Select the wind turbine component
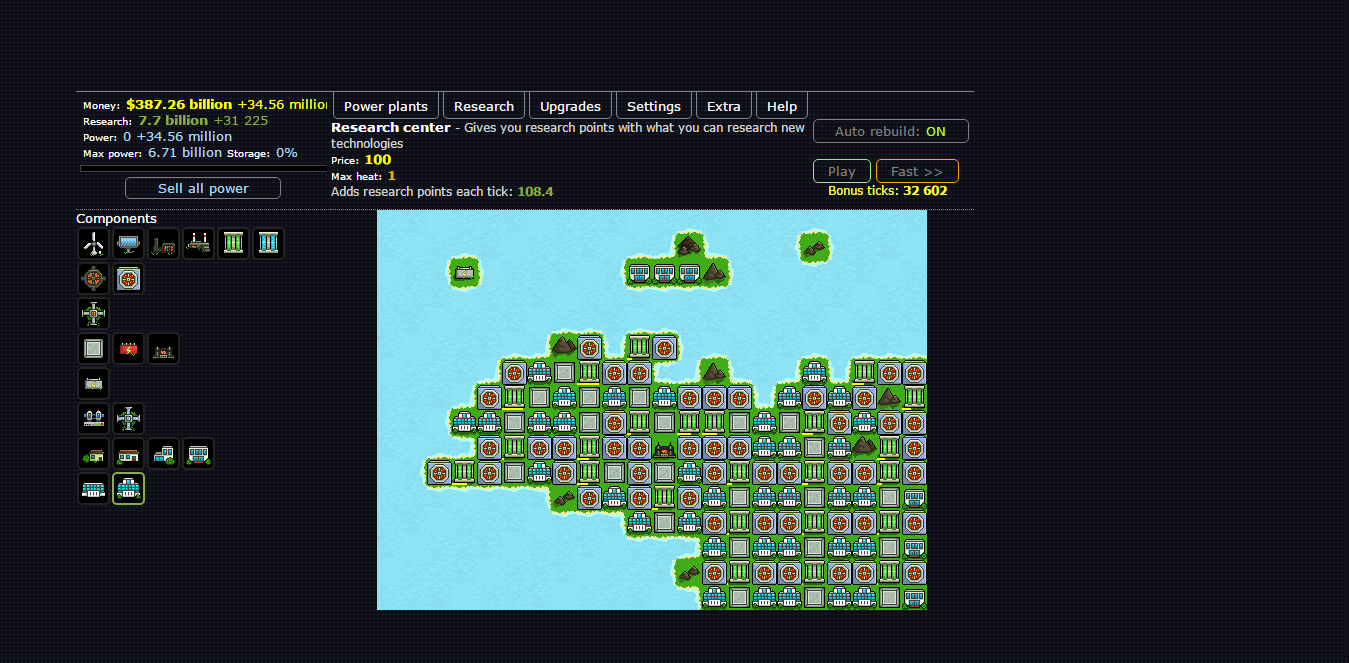Image resolution: width=1349 pixels, height=663 pixels. click(93, 243)
